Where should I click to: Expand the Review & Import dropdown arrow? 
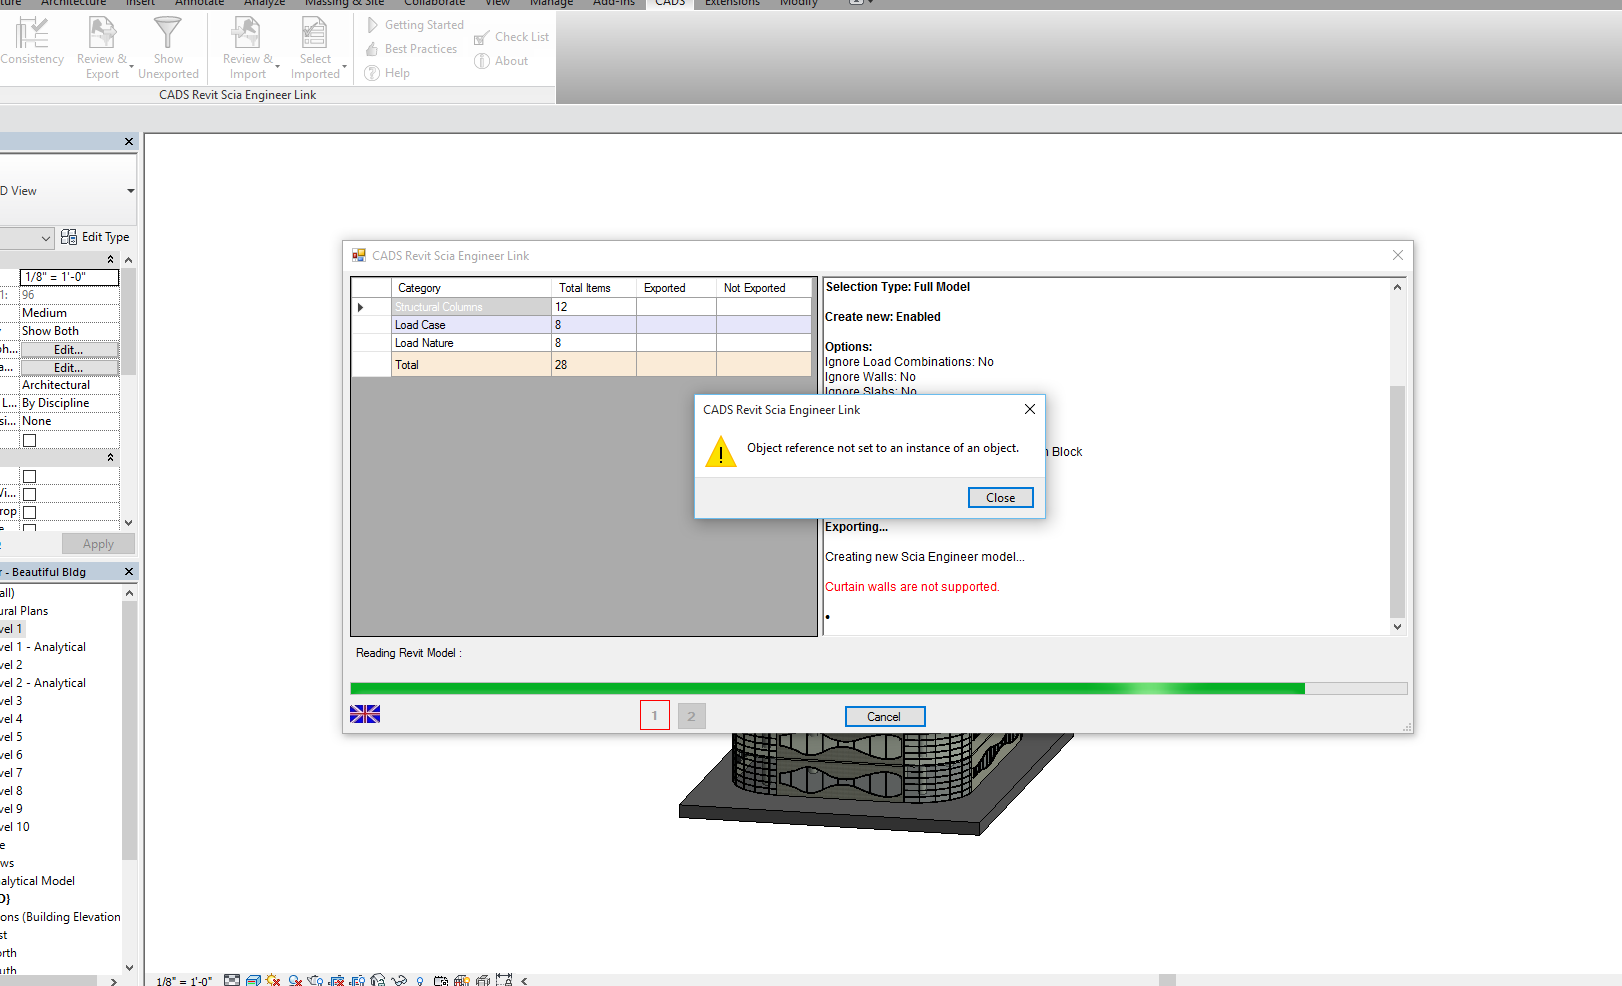click(277, 66)
